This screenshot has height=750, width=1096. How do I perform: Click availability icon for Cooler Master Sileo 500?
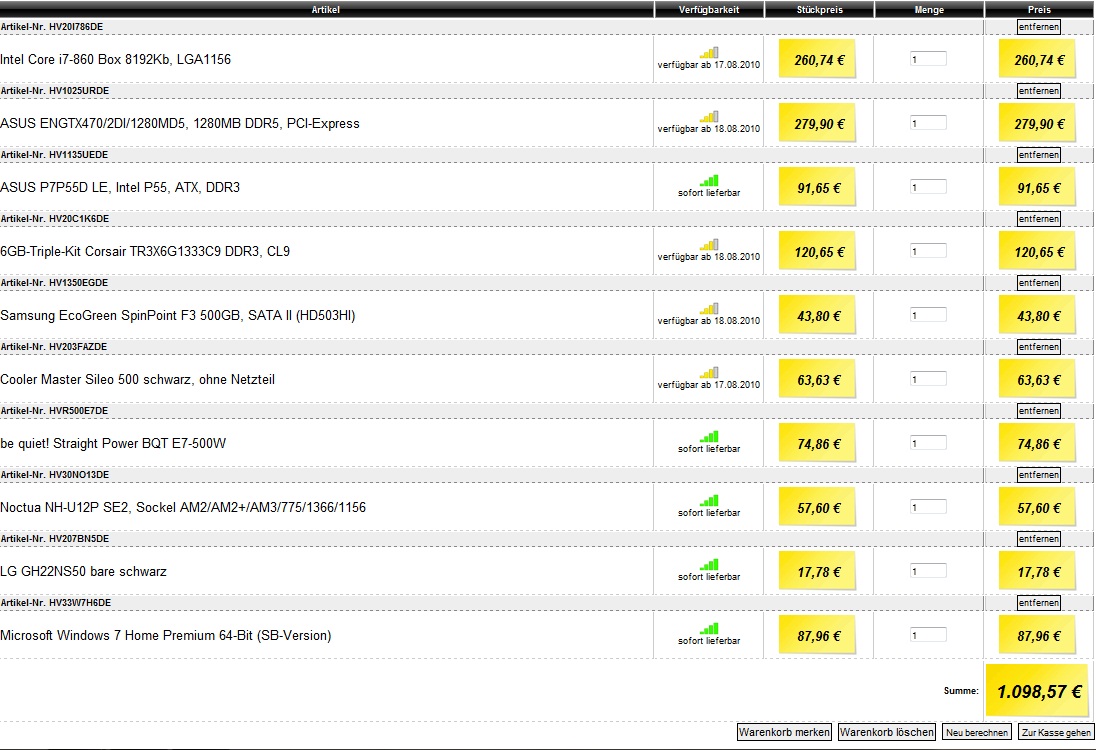pyautogui.click(x=709, y=373)
